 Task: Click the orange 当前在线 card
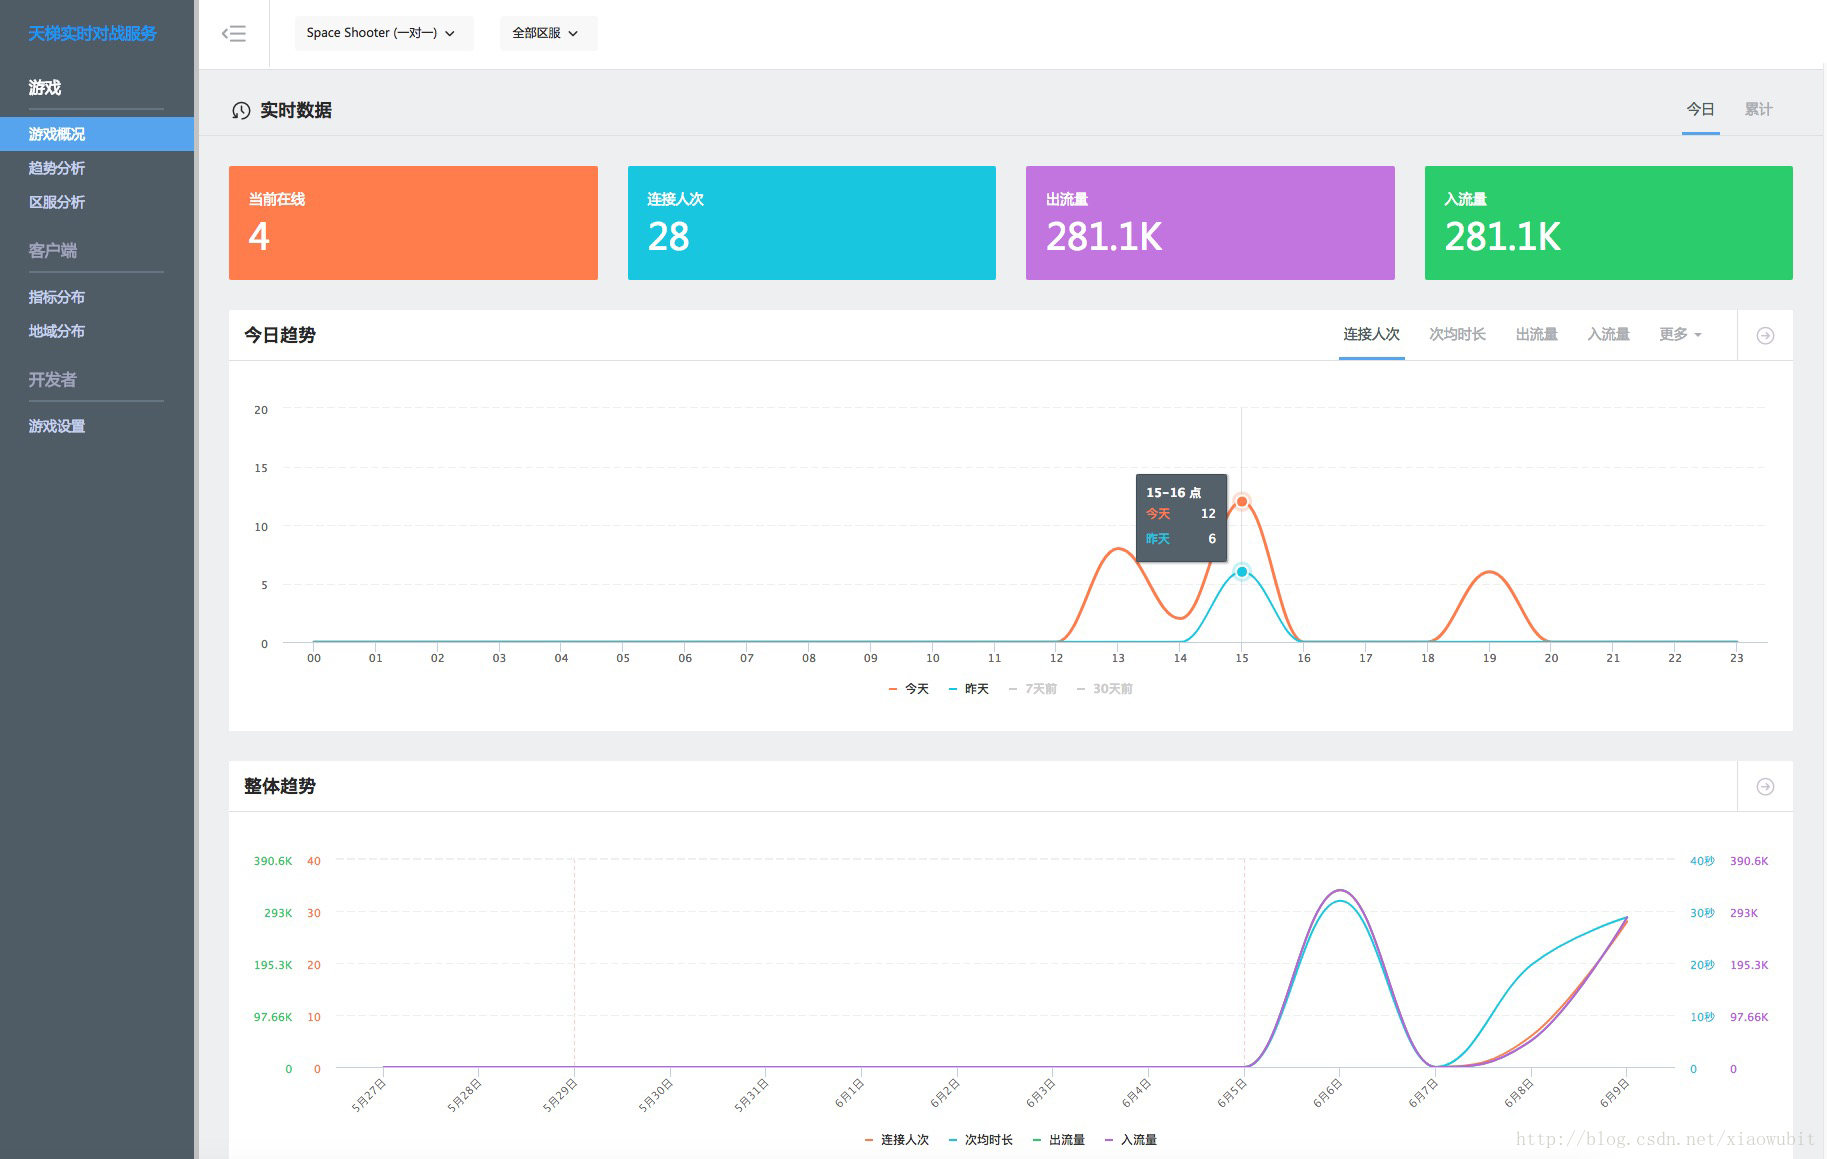413,223
